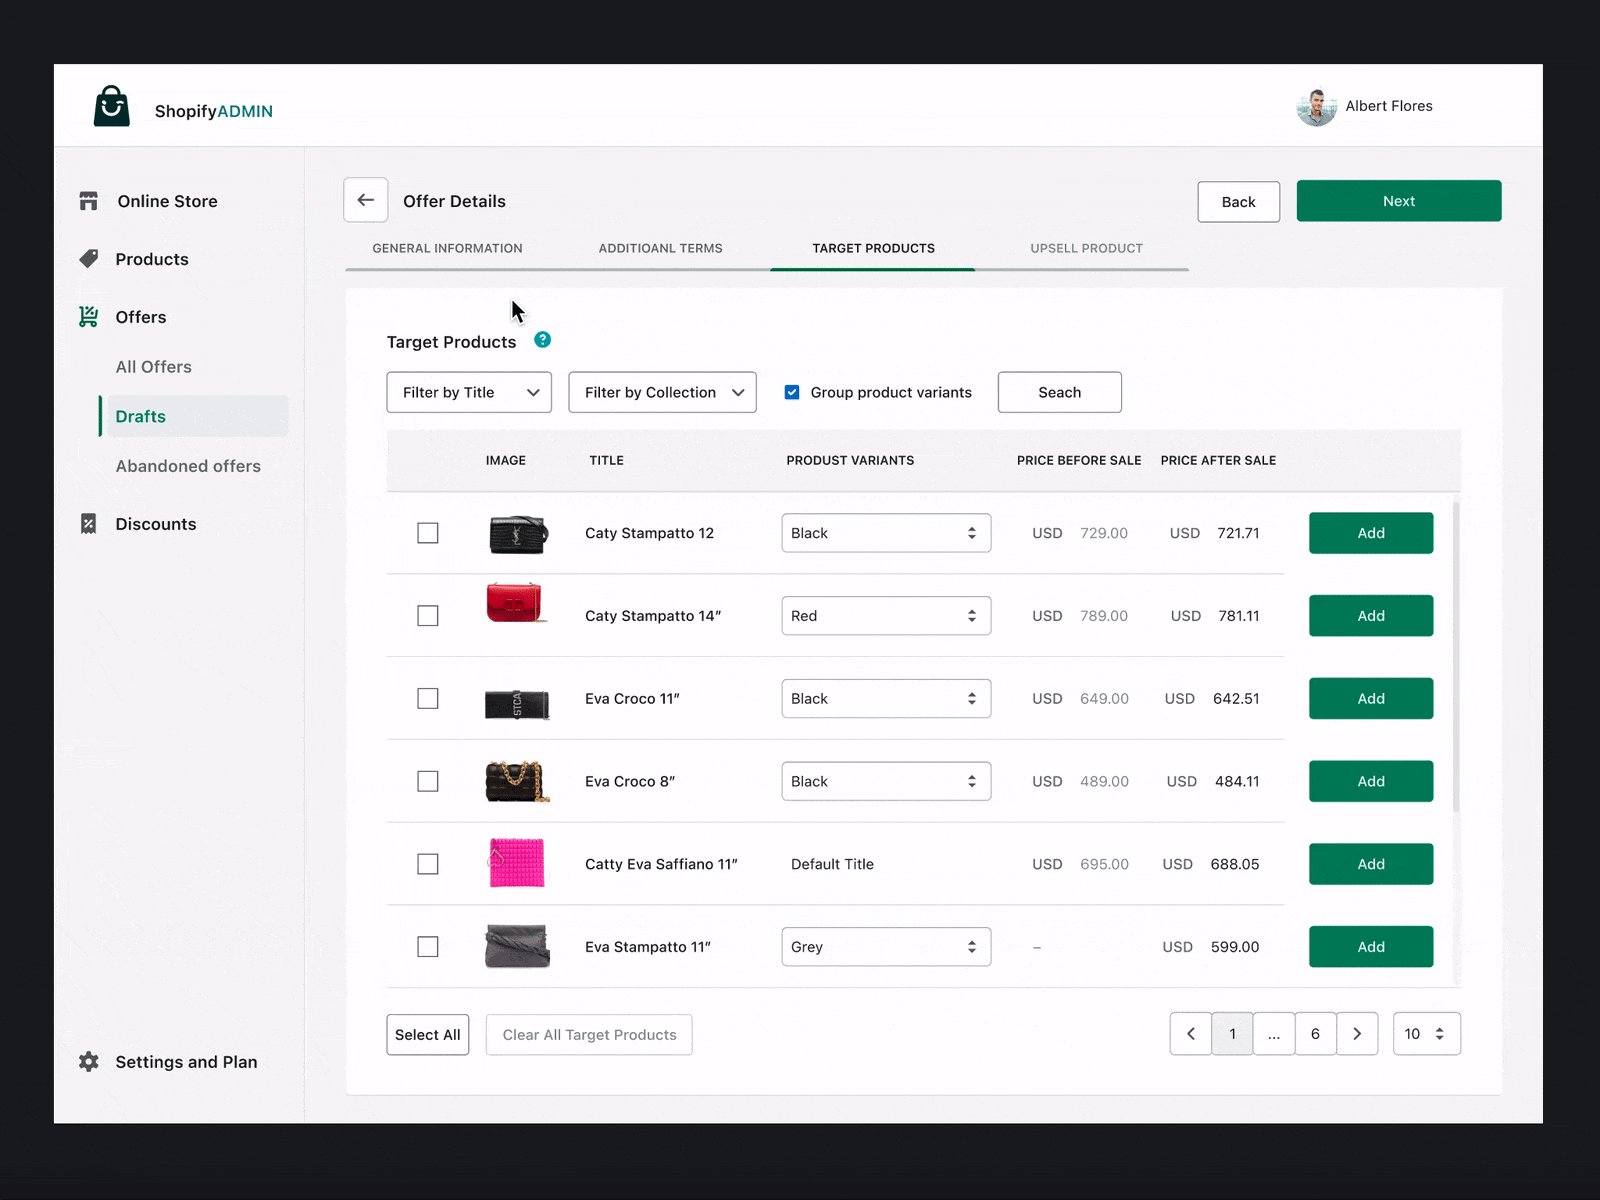Switch to Additioanl Terms tab

click(660, 248)
